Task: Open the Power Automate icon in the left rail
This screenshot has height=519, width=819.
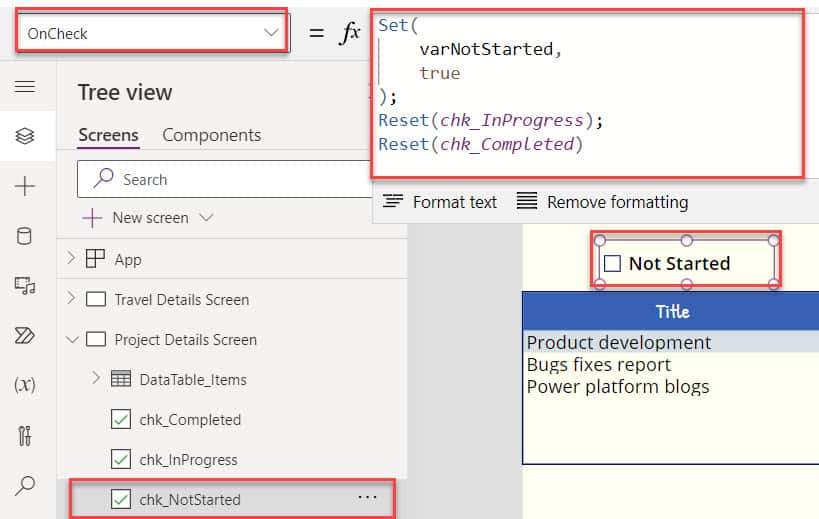Action: coord(25,335)
